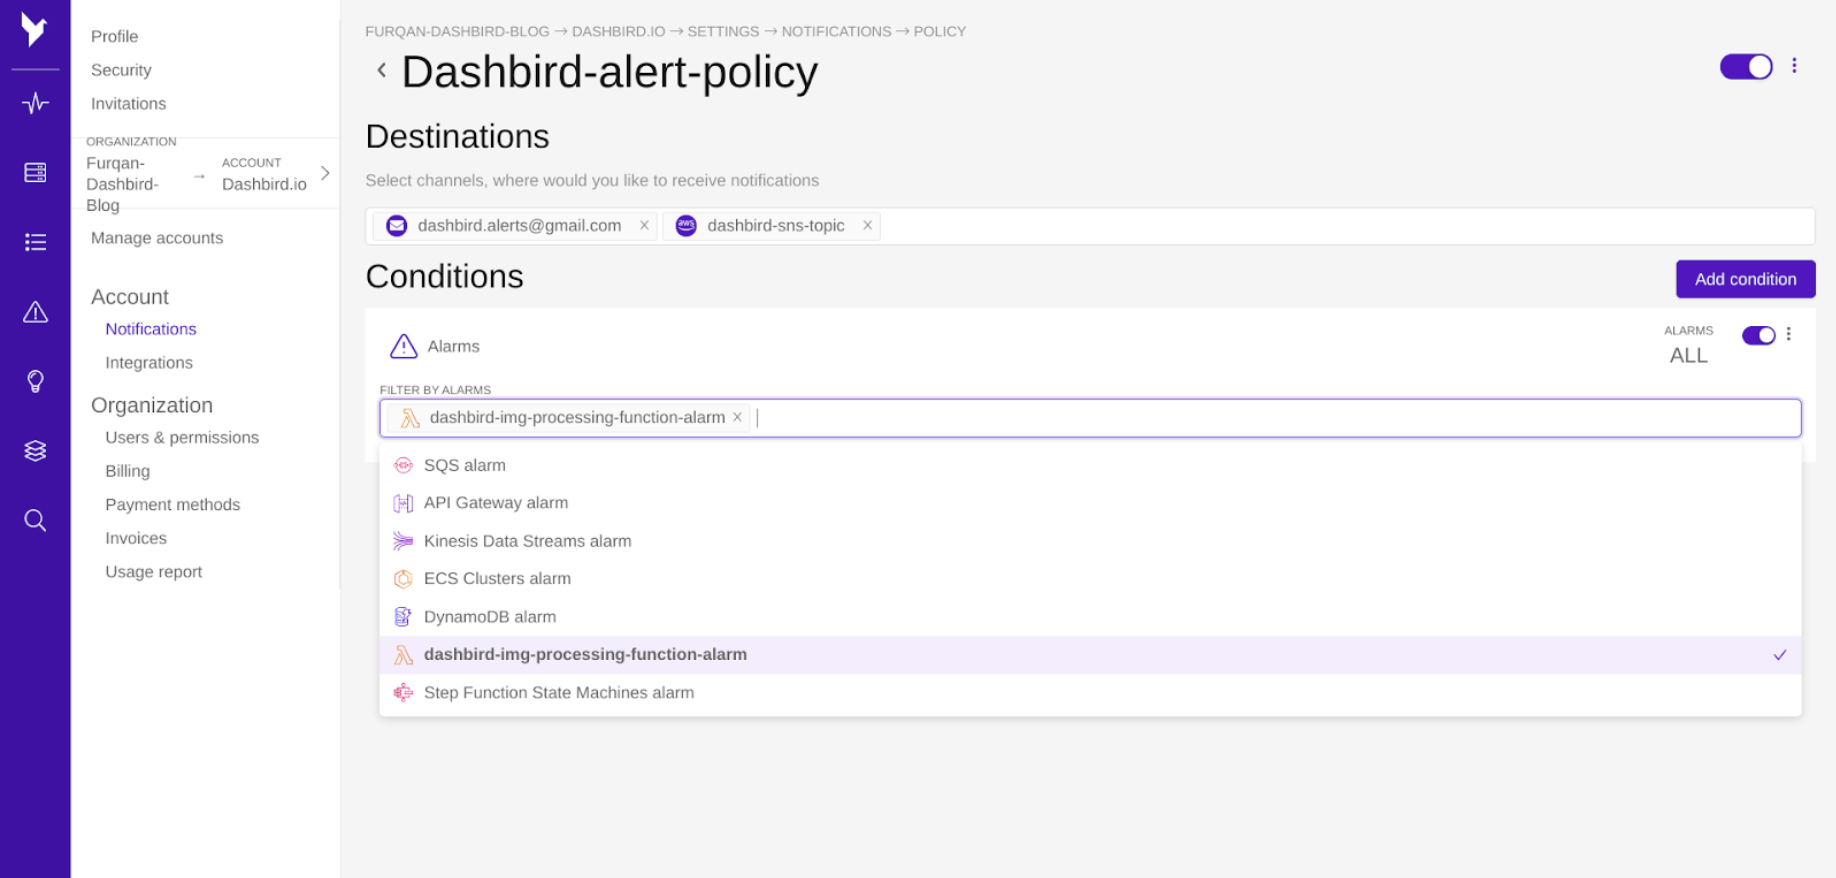Open the three-dot menu beside policy toggle
This screenshot has height=878, width=1836.
(1794, 66)
